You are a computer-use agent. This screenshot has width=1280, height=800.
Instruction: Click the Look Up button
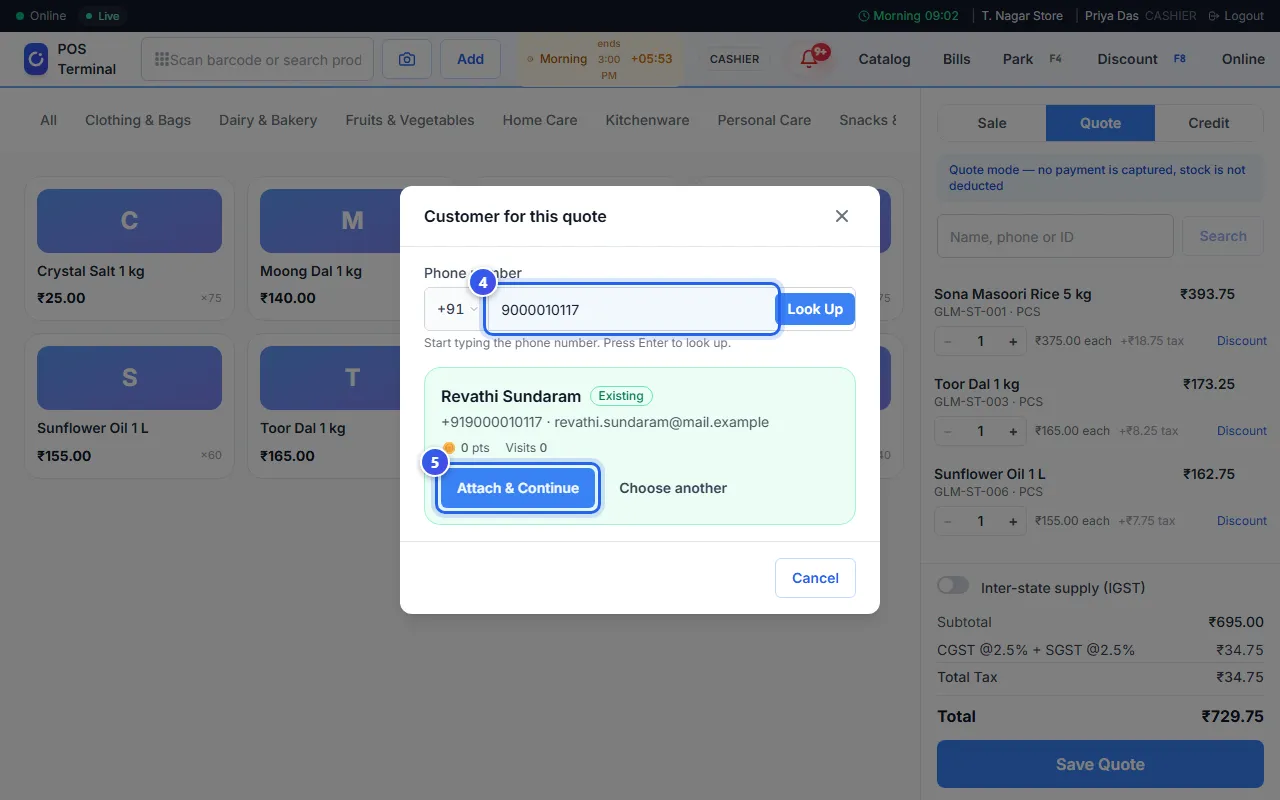pyautogui.click(x=815, y=309)
